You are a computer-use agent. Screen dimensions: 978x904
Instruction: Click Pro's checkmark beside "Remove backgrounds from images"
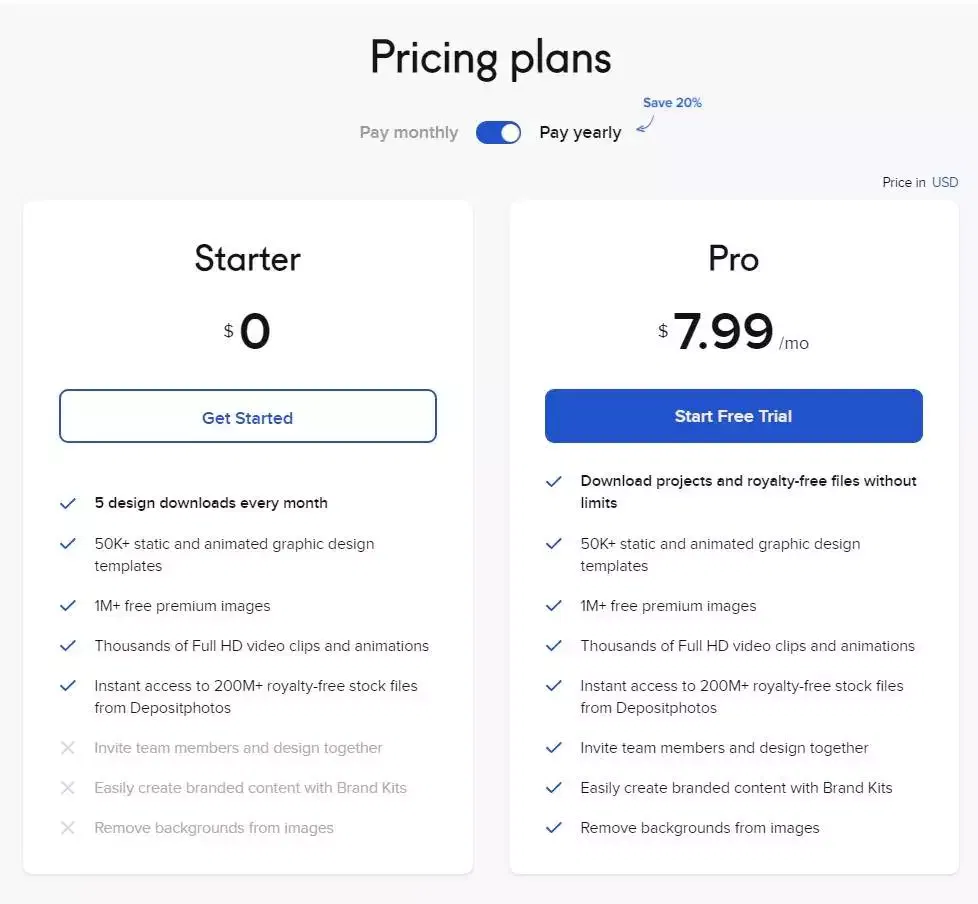(x=554, y=827)
